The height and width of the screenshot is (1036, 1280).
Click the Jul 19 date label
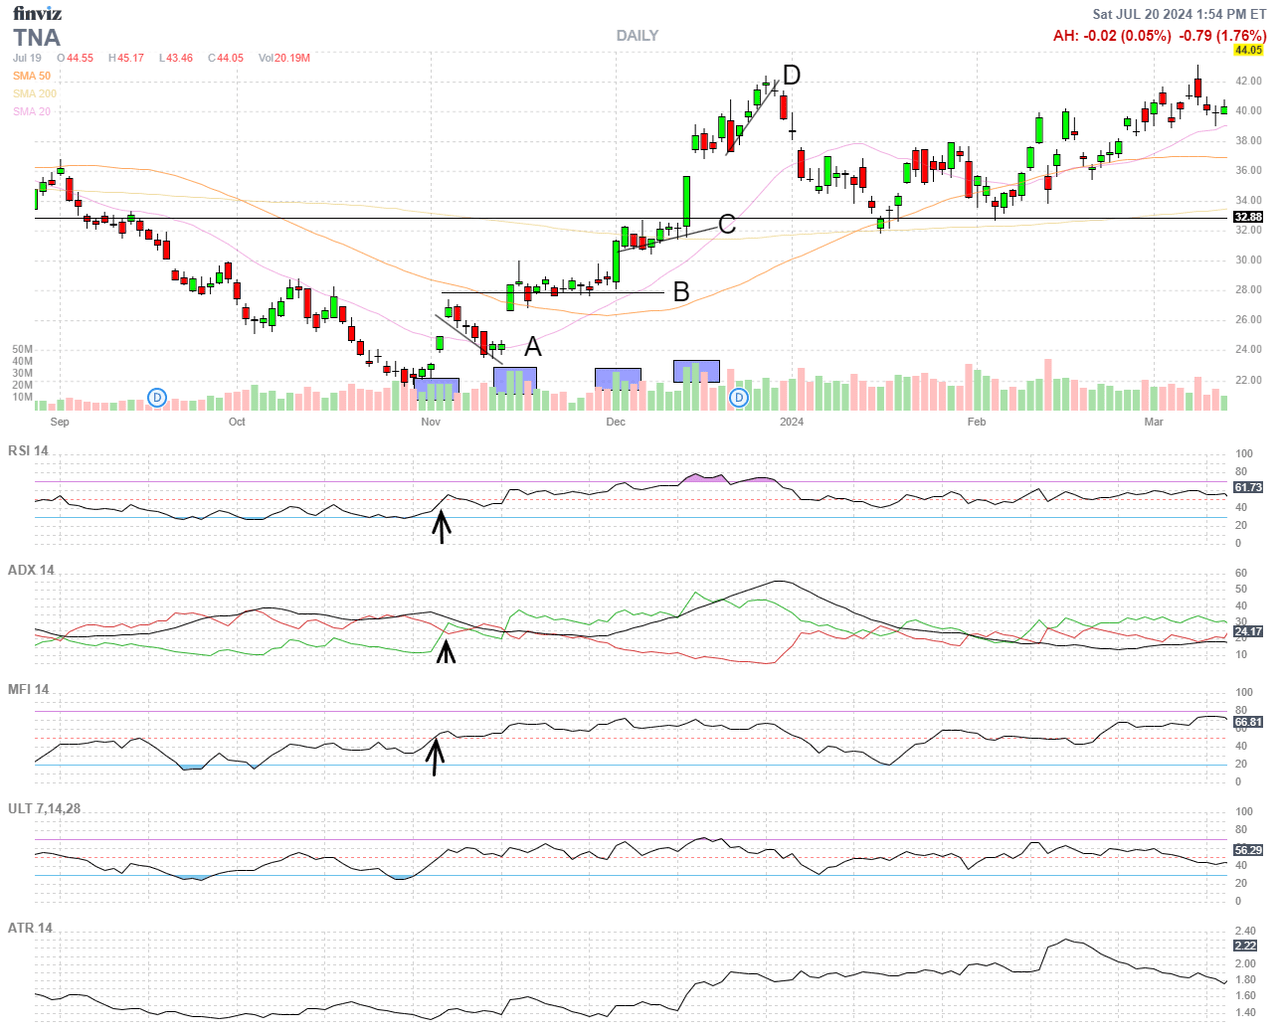(x=27, y=58)
